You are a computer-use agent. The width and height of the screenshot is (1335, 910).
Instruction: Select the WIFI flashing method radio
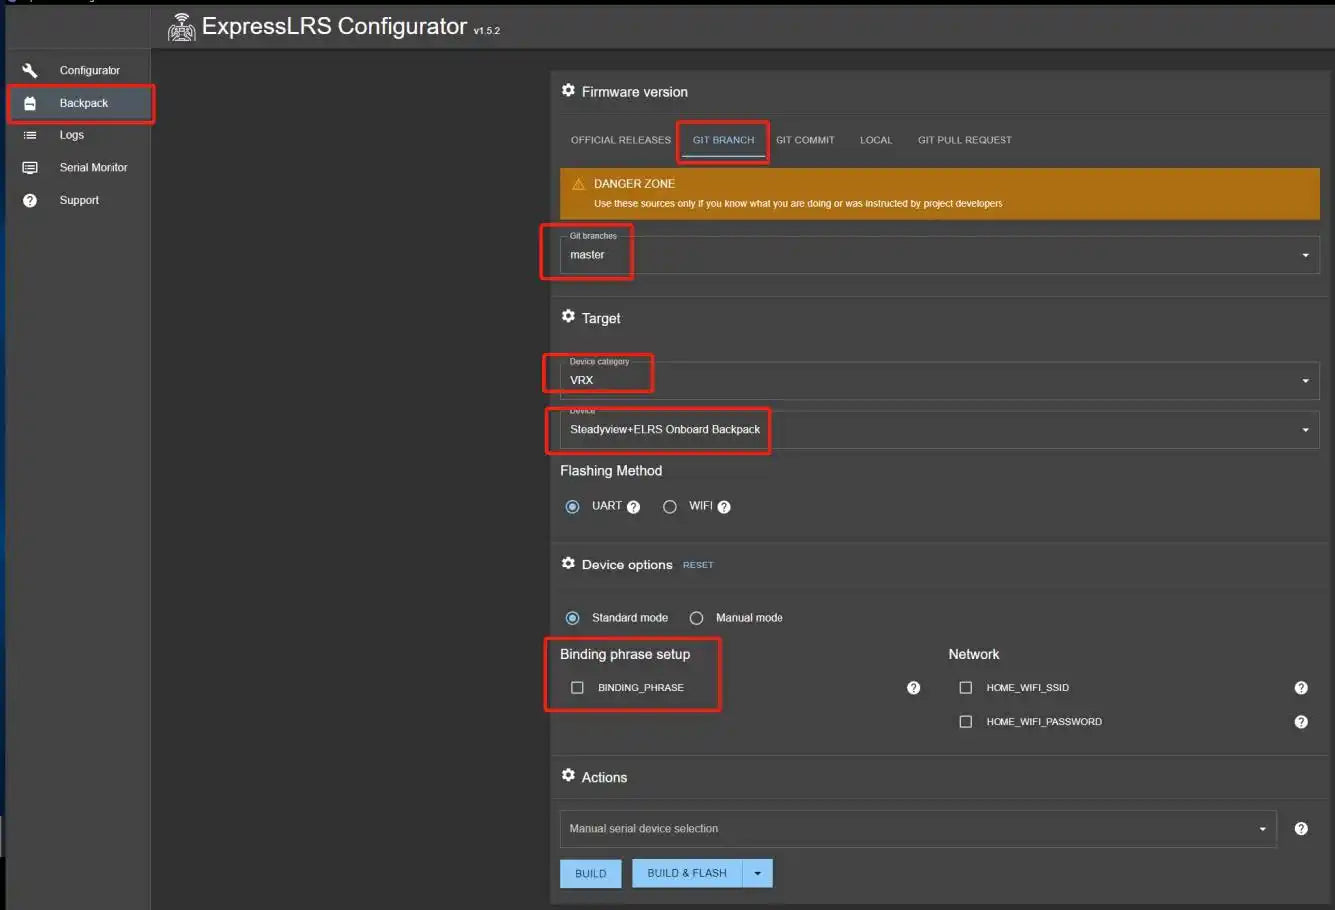[670, 507]
